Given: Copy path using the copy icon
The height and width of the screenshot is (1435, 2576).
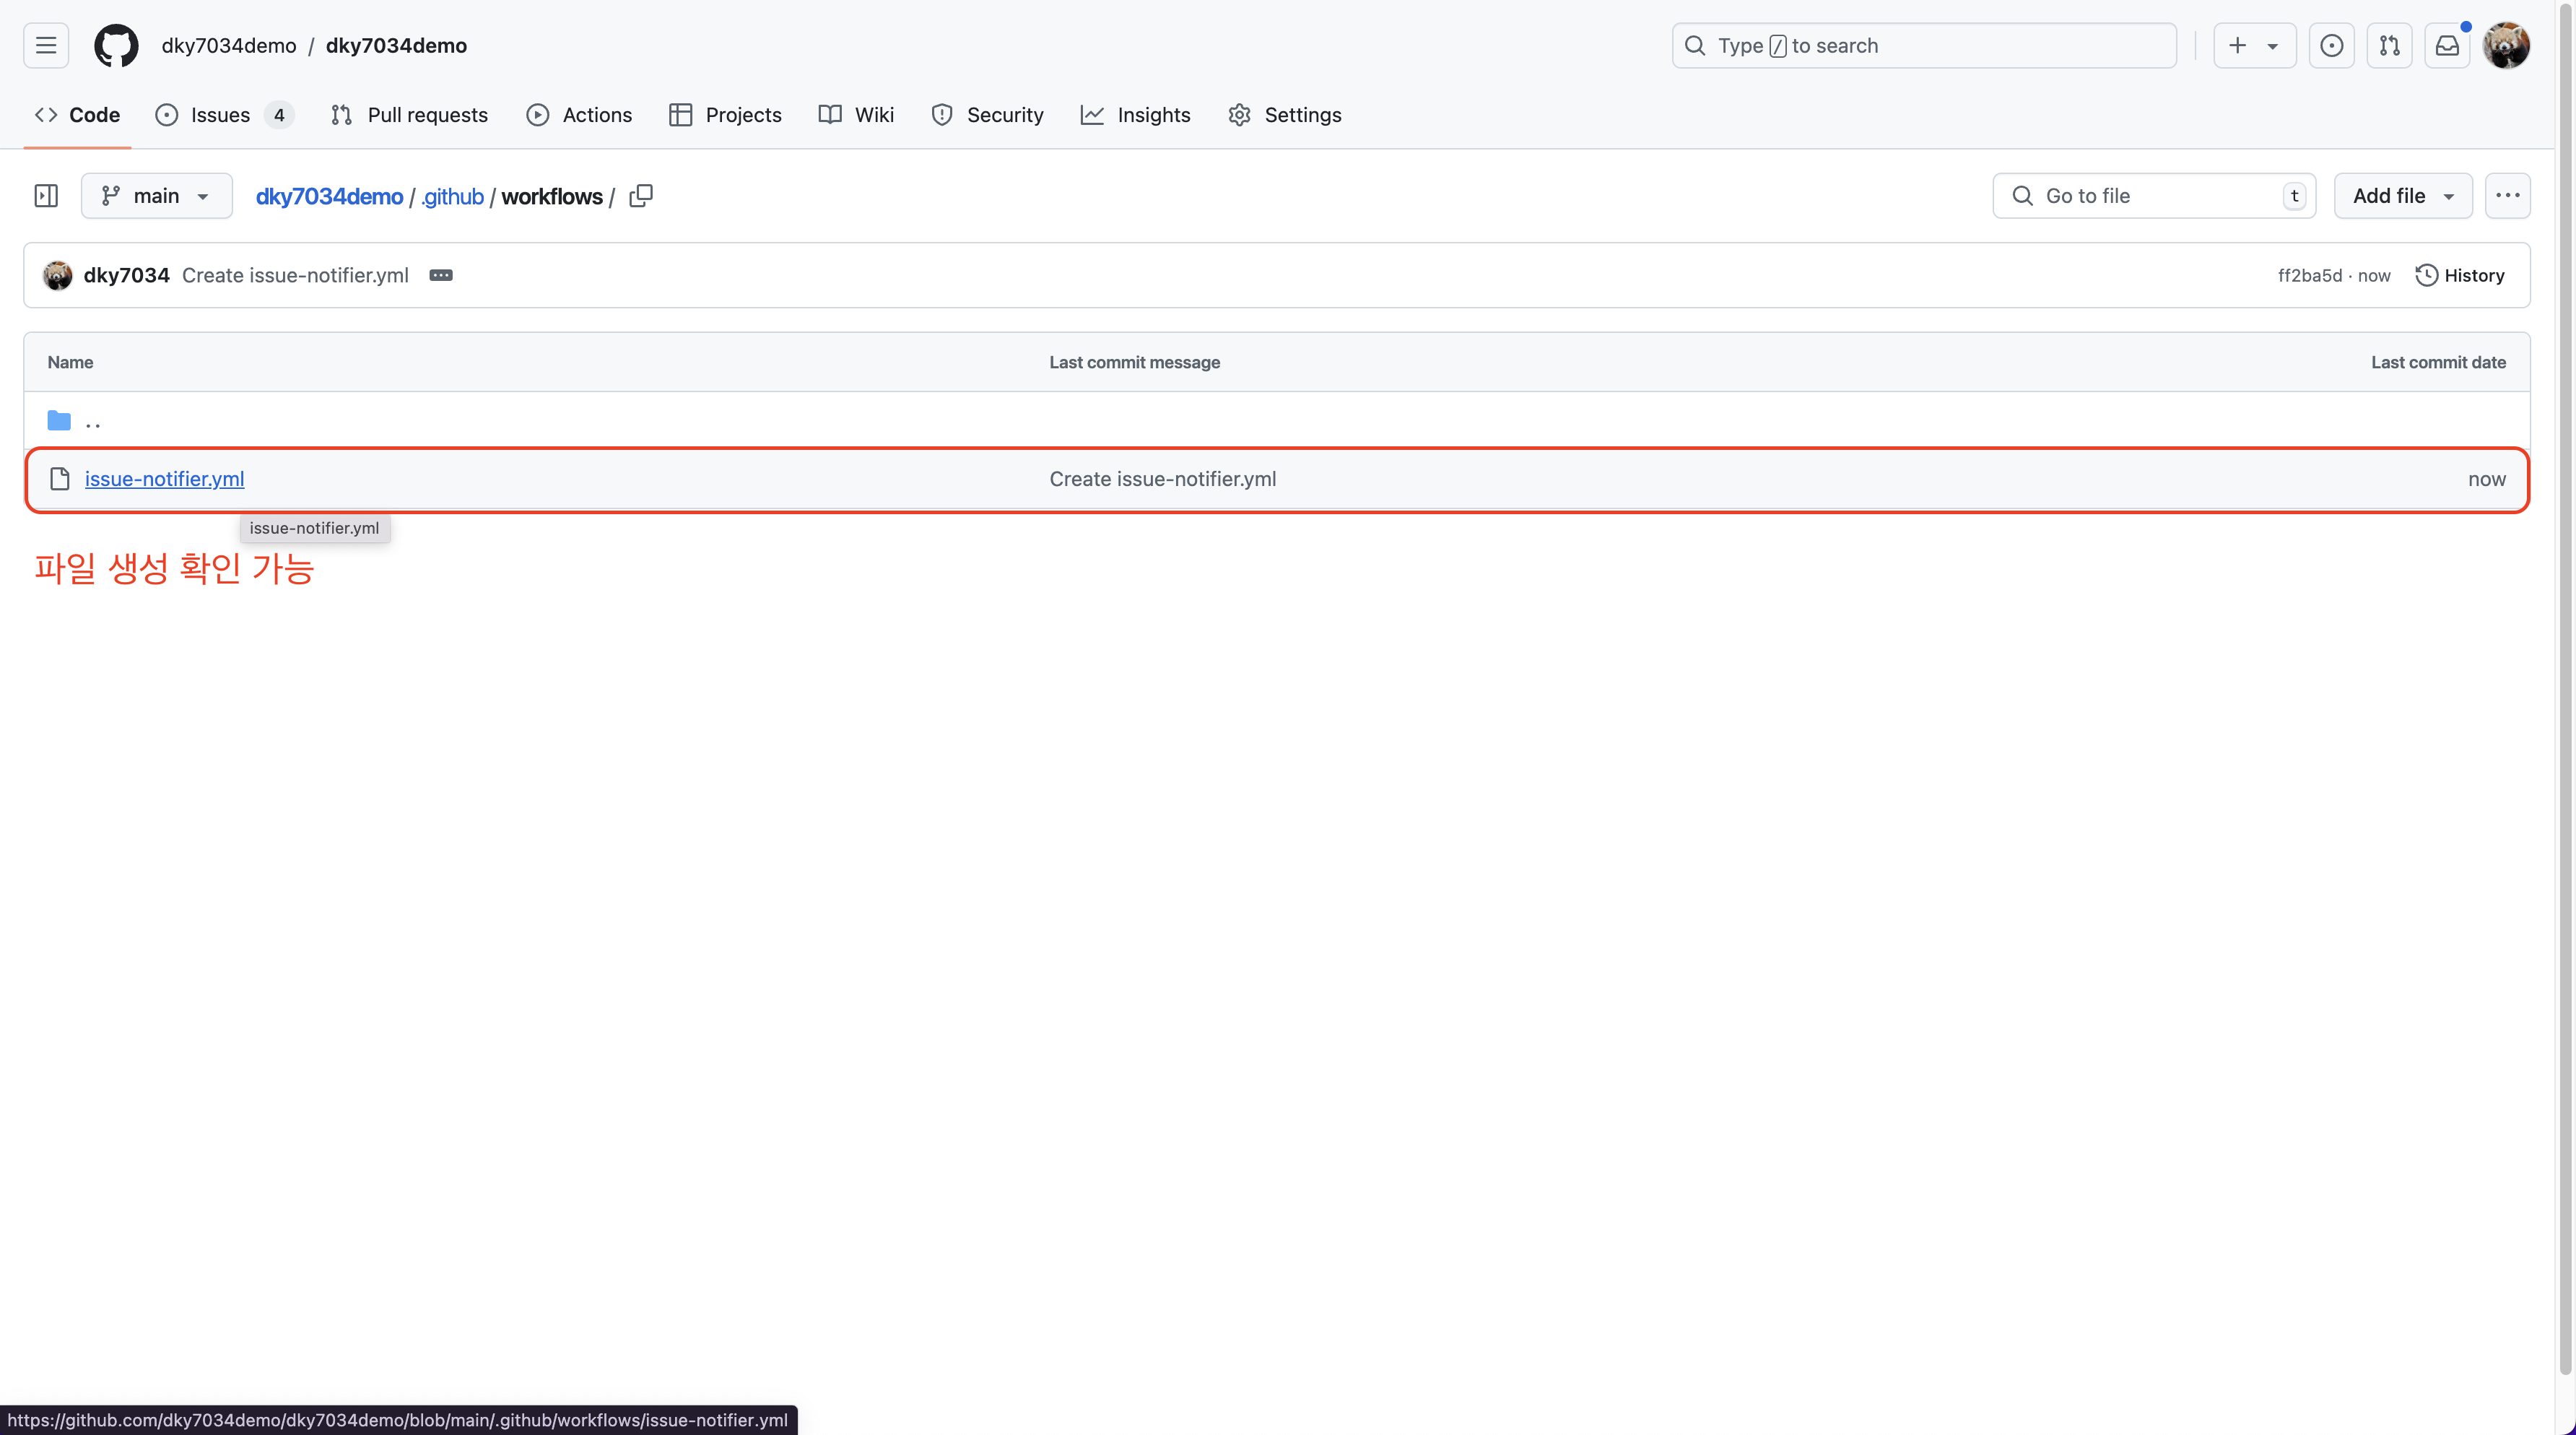Looking at the screenshot, I should (x=641, y=196).
